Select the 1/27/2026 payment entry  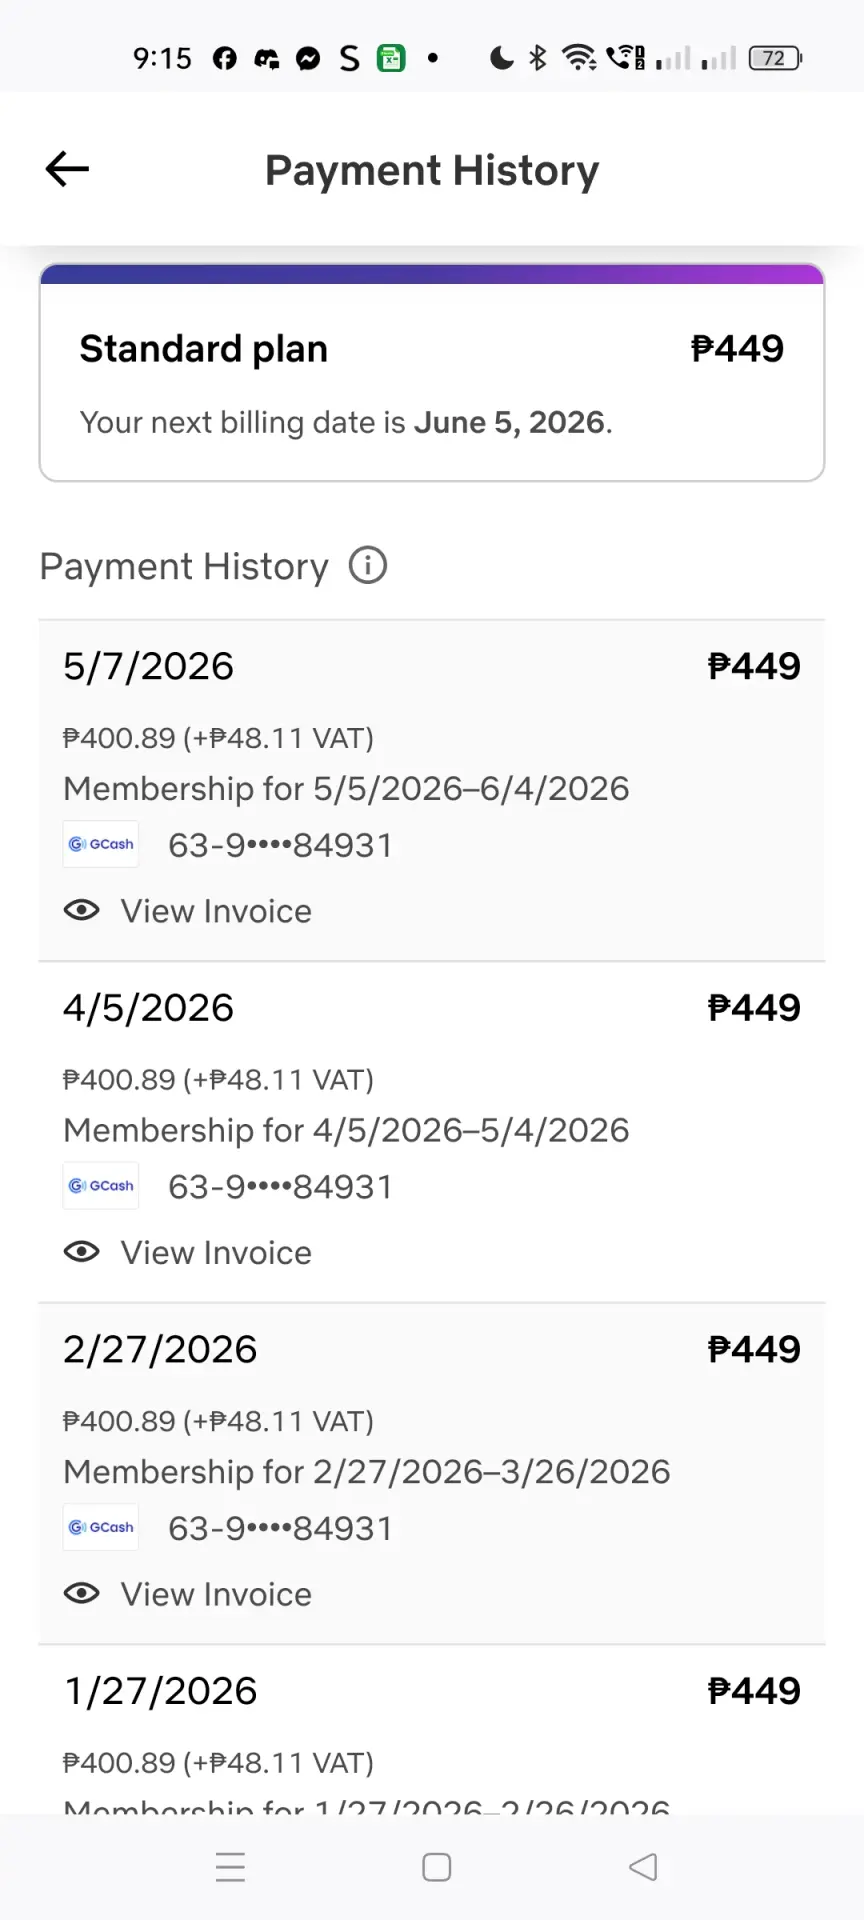[432, 1730]
